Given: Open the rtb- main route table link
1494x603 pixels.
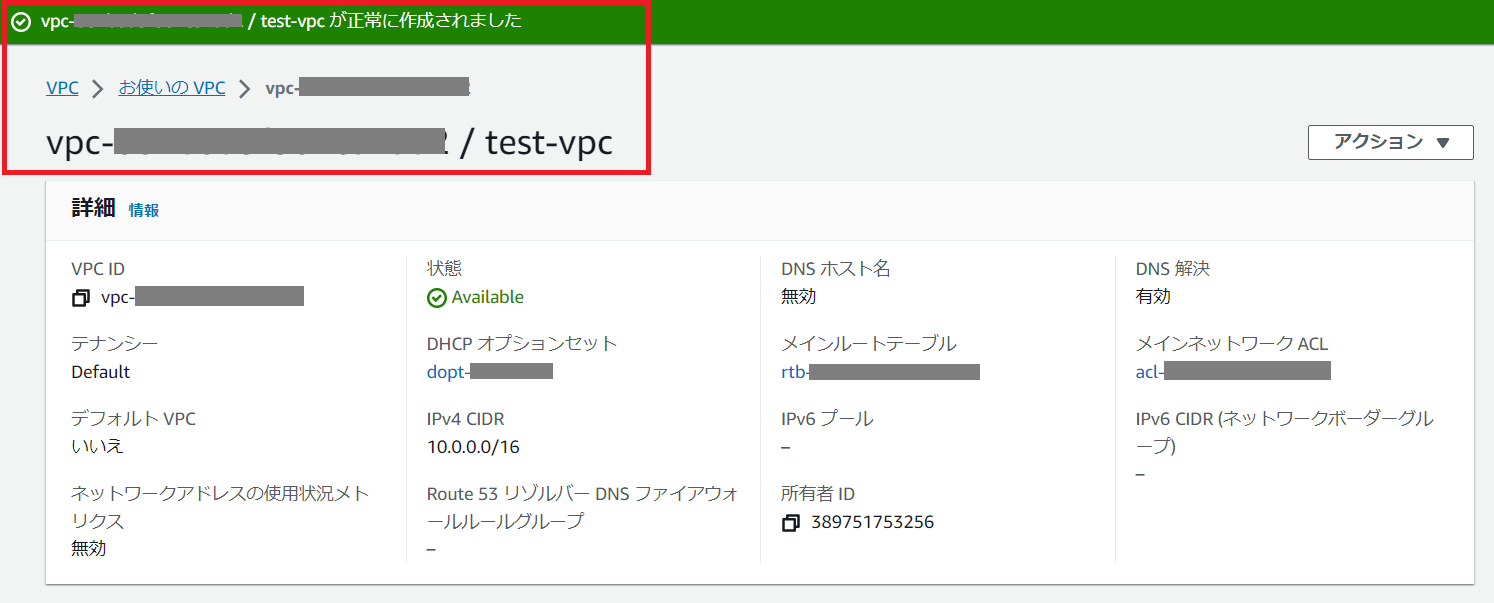Looking at the screenshot, I should 879,372.
